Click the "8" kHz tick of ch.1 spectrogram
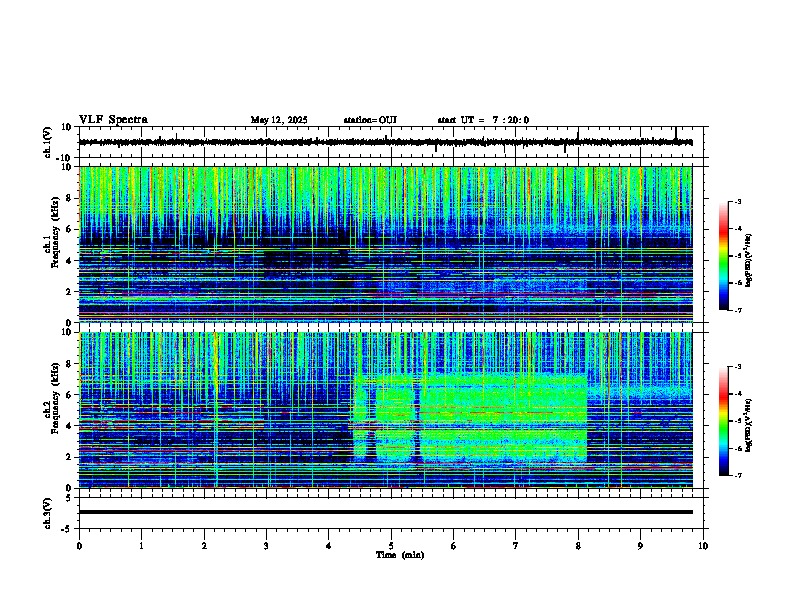The width and height of the screenshot is (792, 612). click(70, 198)
